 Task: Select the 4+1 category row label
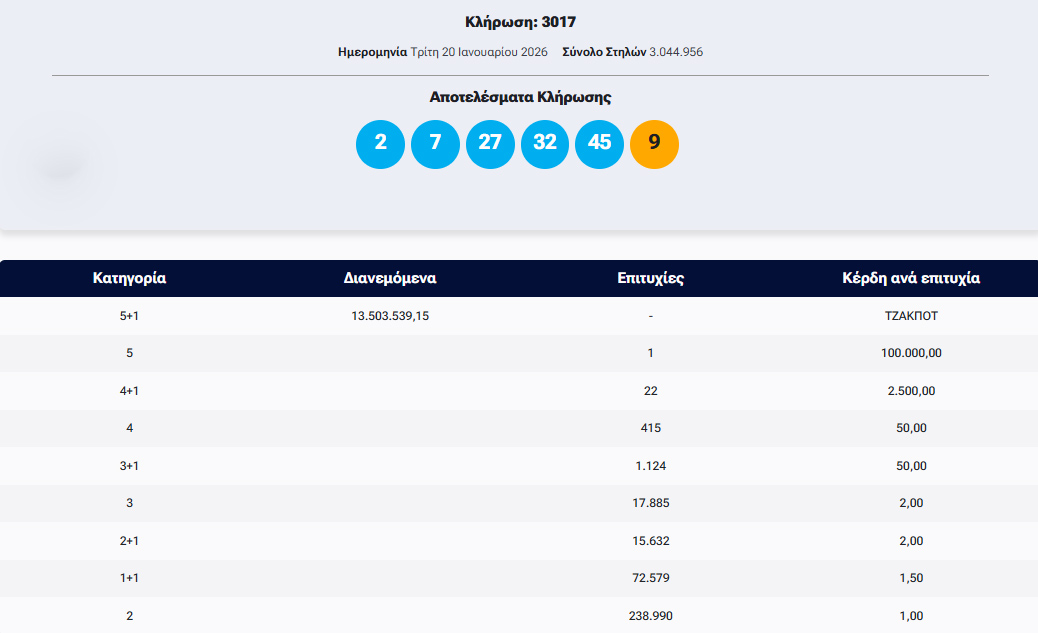[129, 391]
